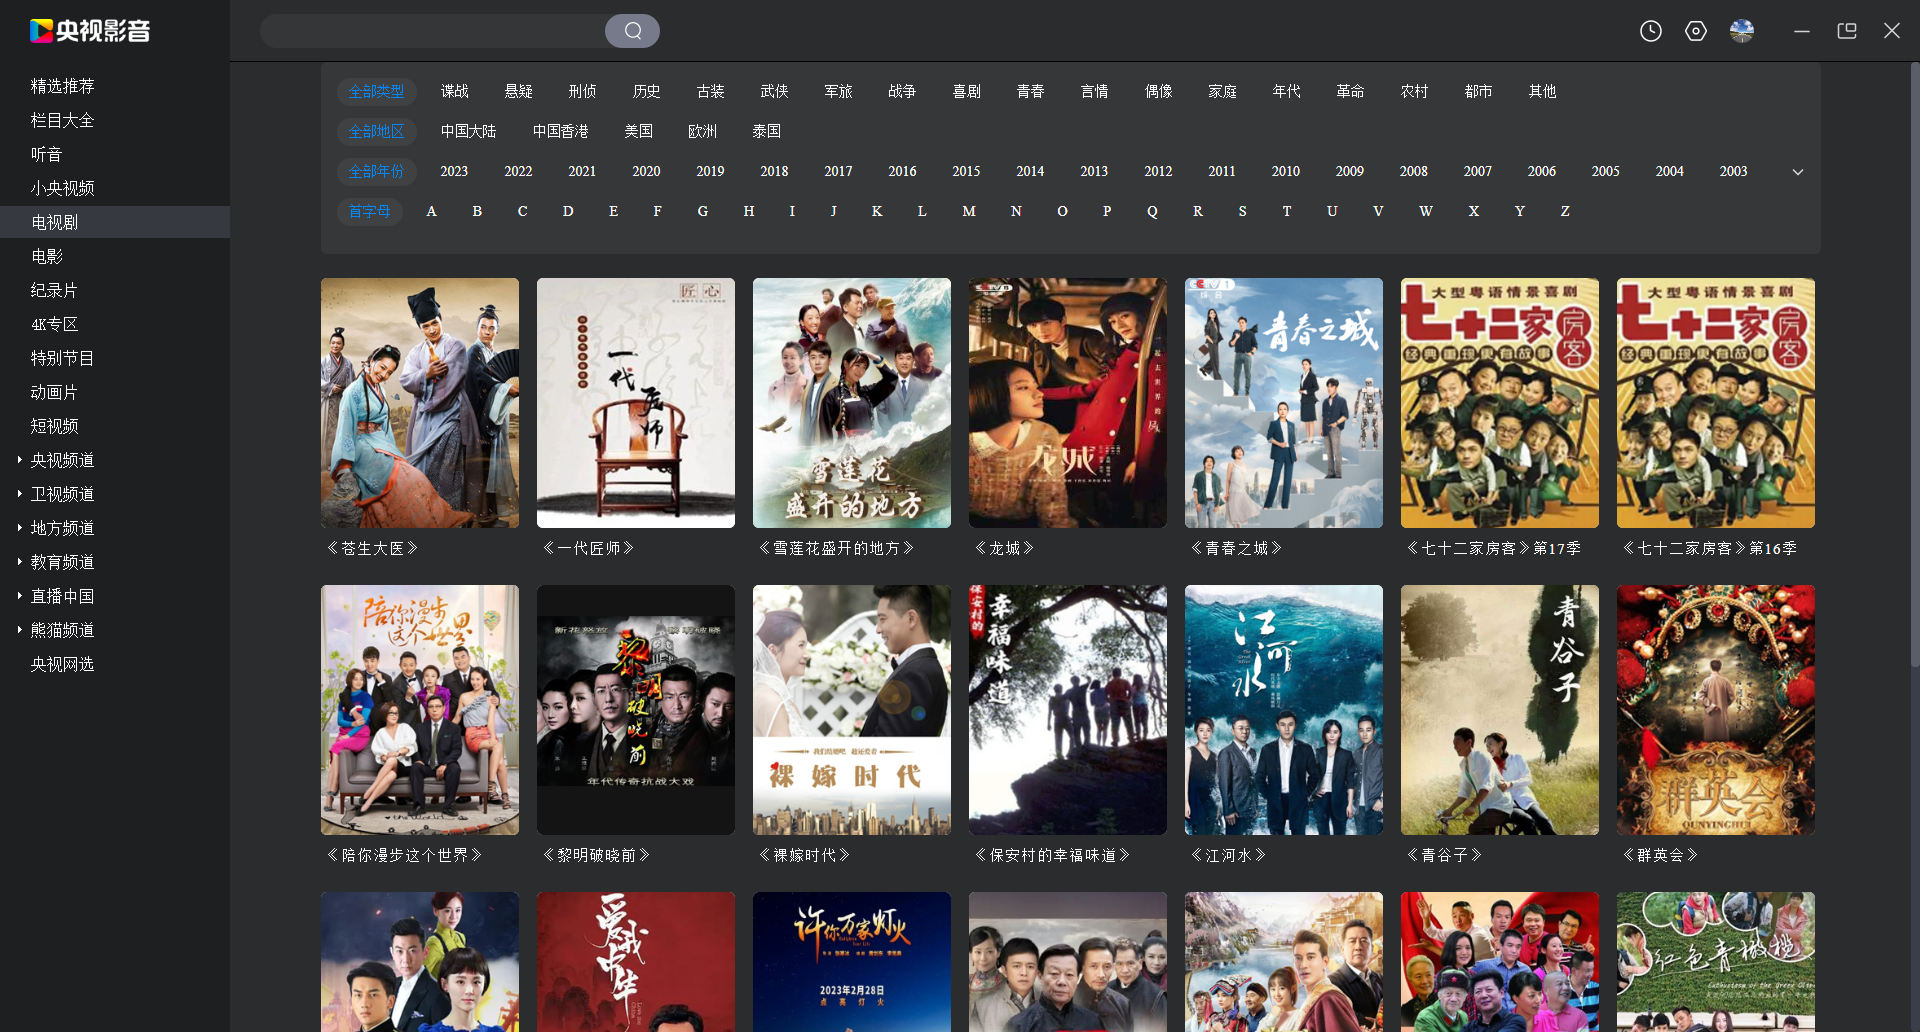Open the 《龙城》 title link
The width and height of the screenshot is (1920, 1032).
(x=1004, y=548)
